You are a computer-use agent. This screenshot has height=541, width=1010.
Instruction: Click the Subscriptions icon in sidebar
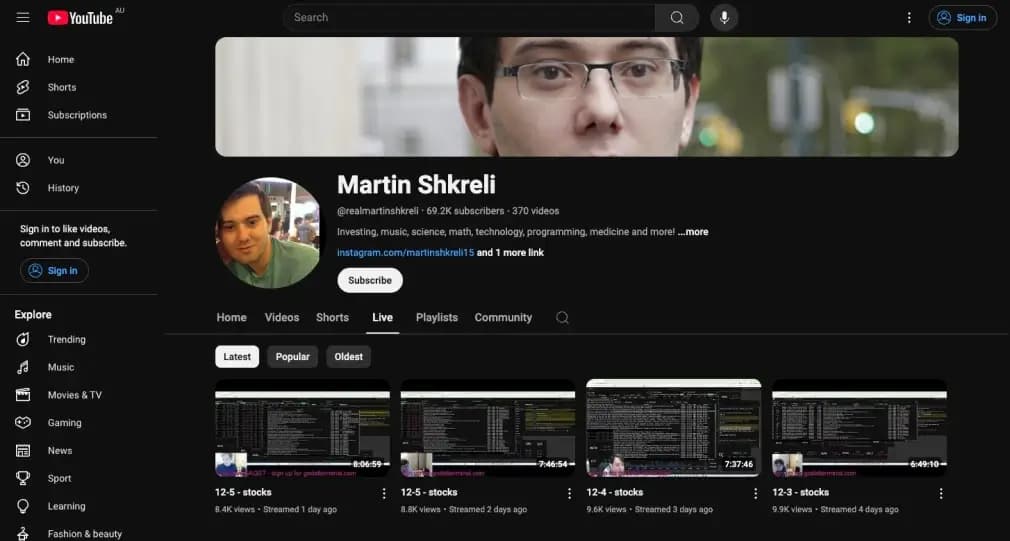point(23,115)
